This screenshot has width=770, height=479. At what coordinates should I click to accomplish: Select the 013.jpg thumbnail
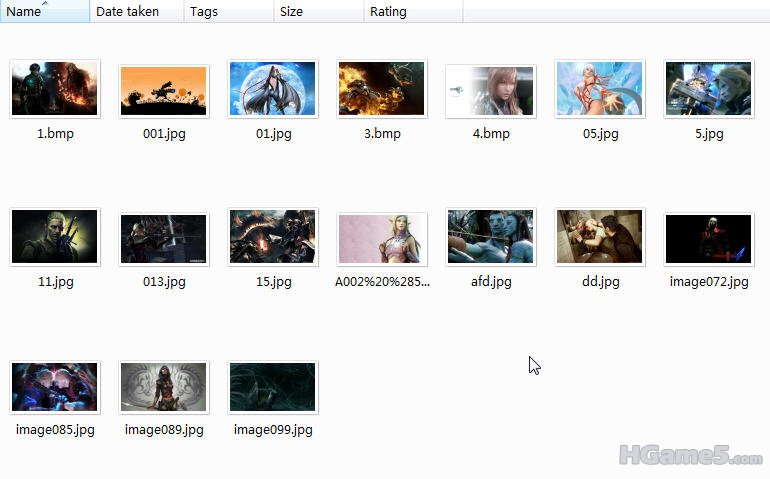pyautogui.click(x=164, y=239)
